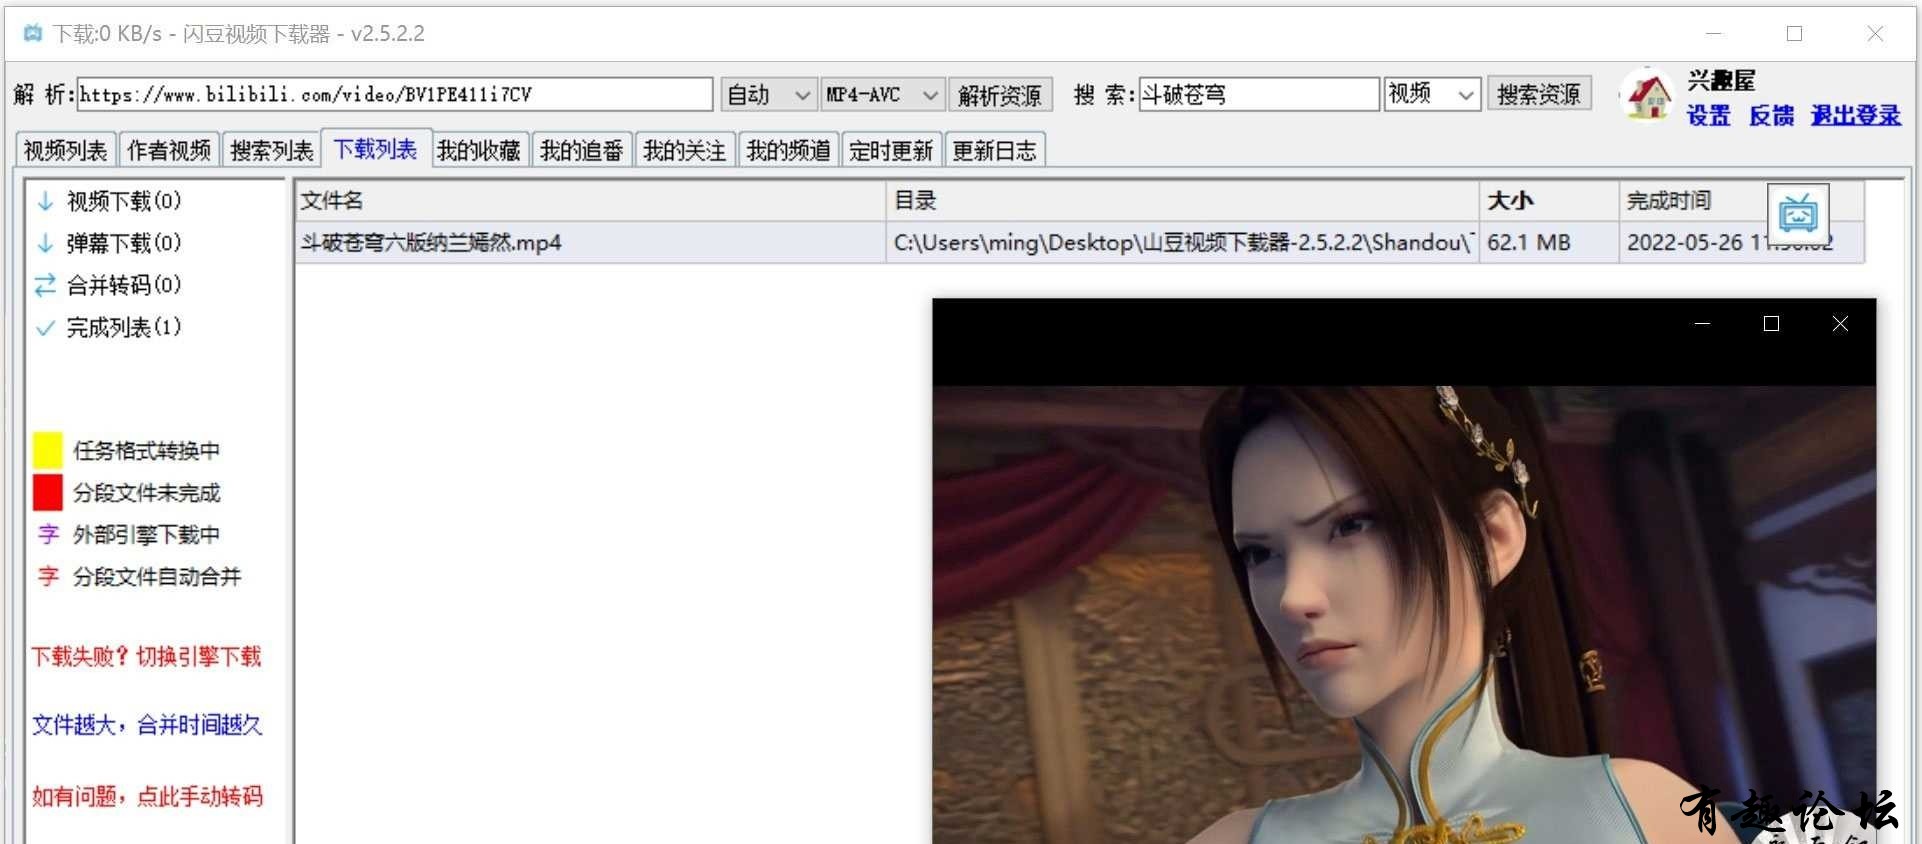The width and height of the screenshot is (1922, 844).
Task: Click the 下载失败？切换引擎下载 link
Action: [146, 656]
